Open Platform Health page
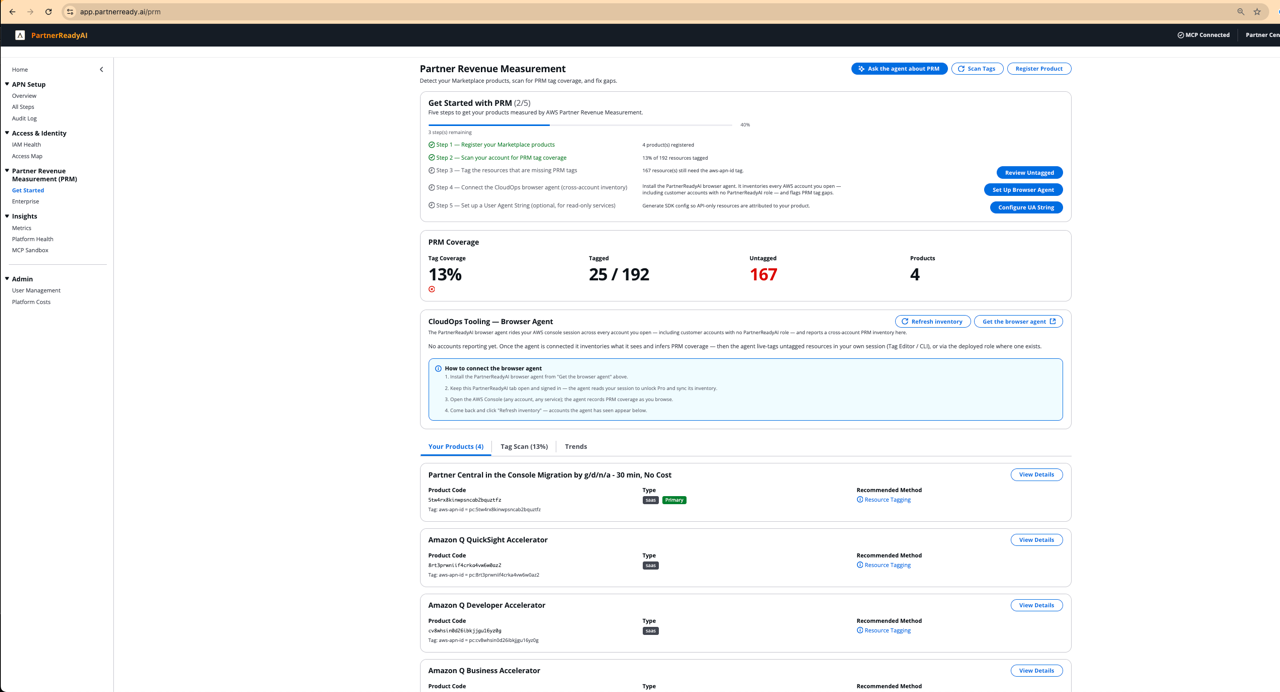The image size is (1280, 692). (32, 239)
